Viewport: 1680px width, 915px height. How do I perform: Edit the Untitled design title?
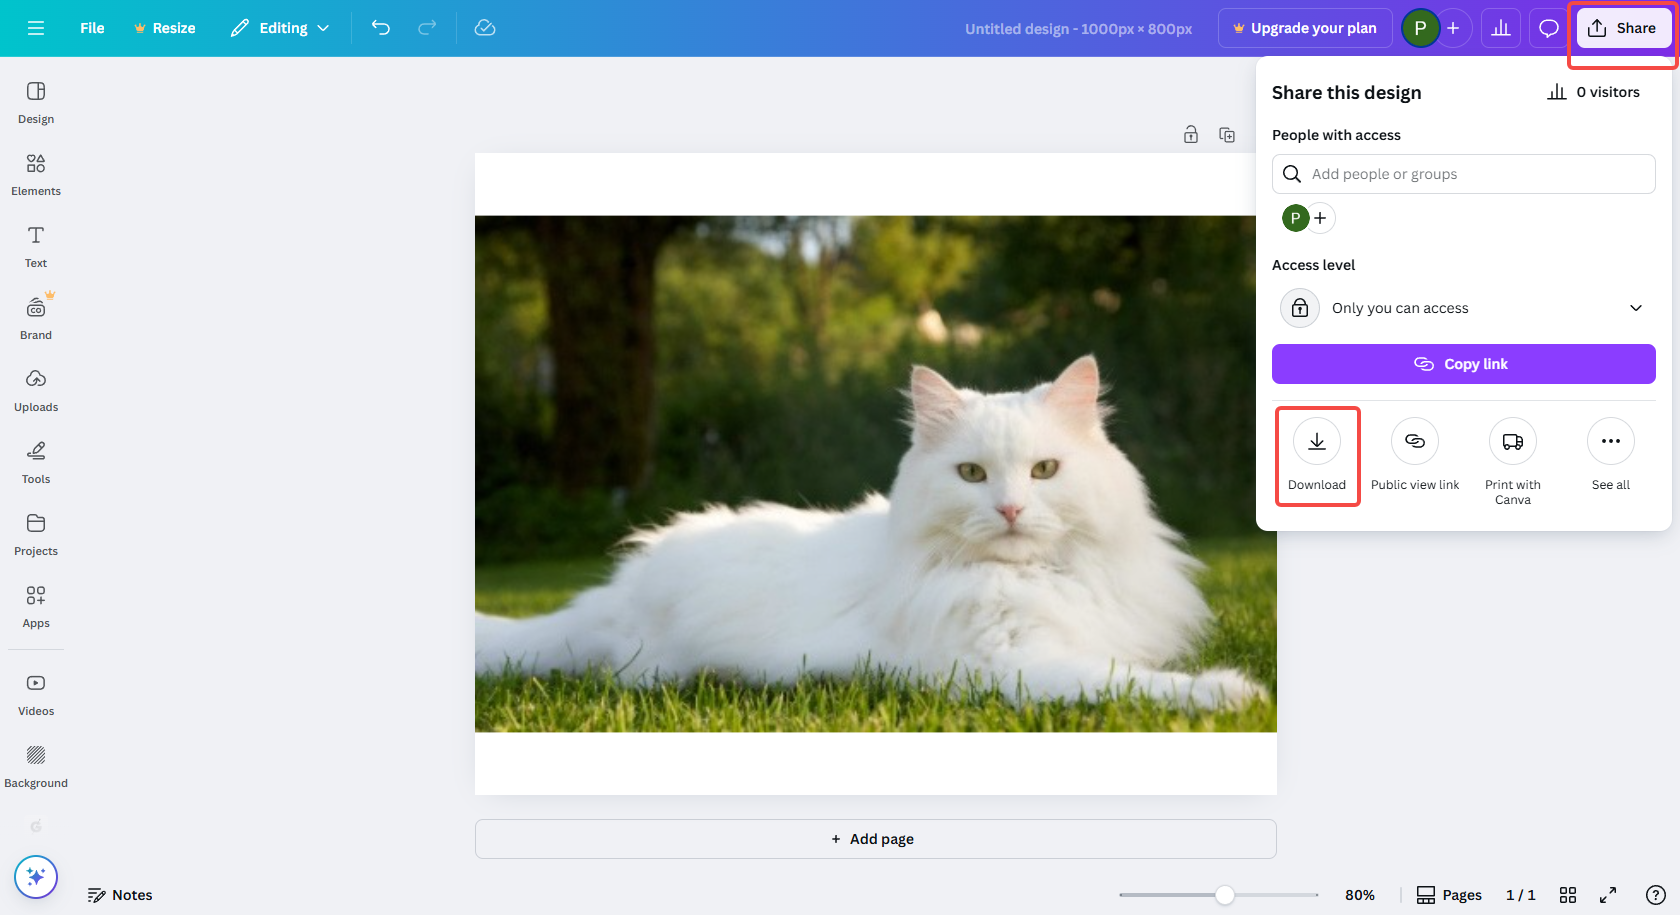tap(1078, 29)
